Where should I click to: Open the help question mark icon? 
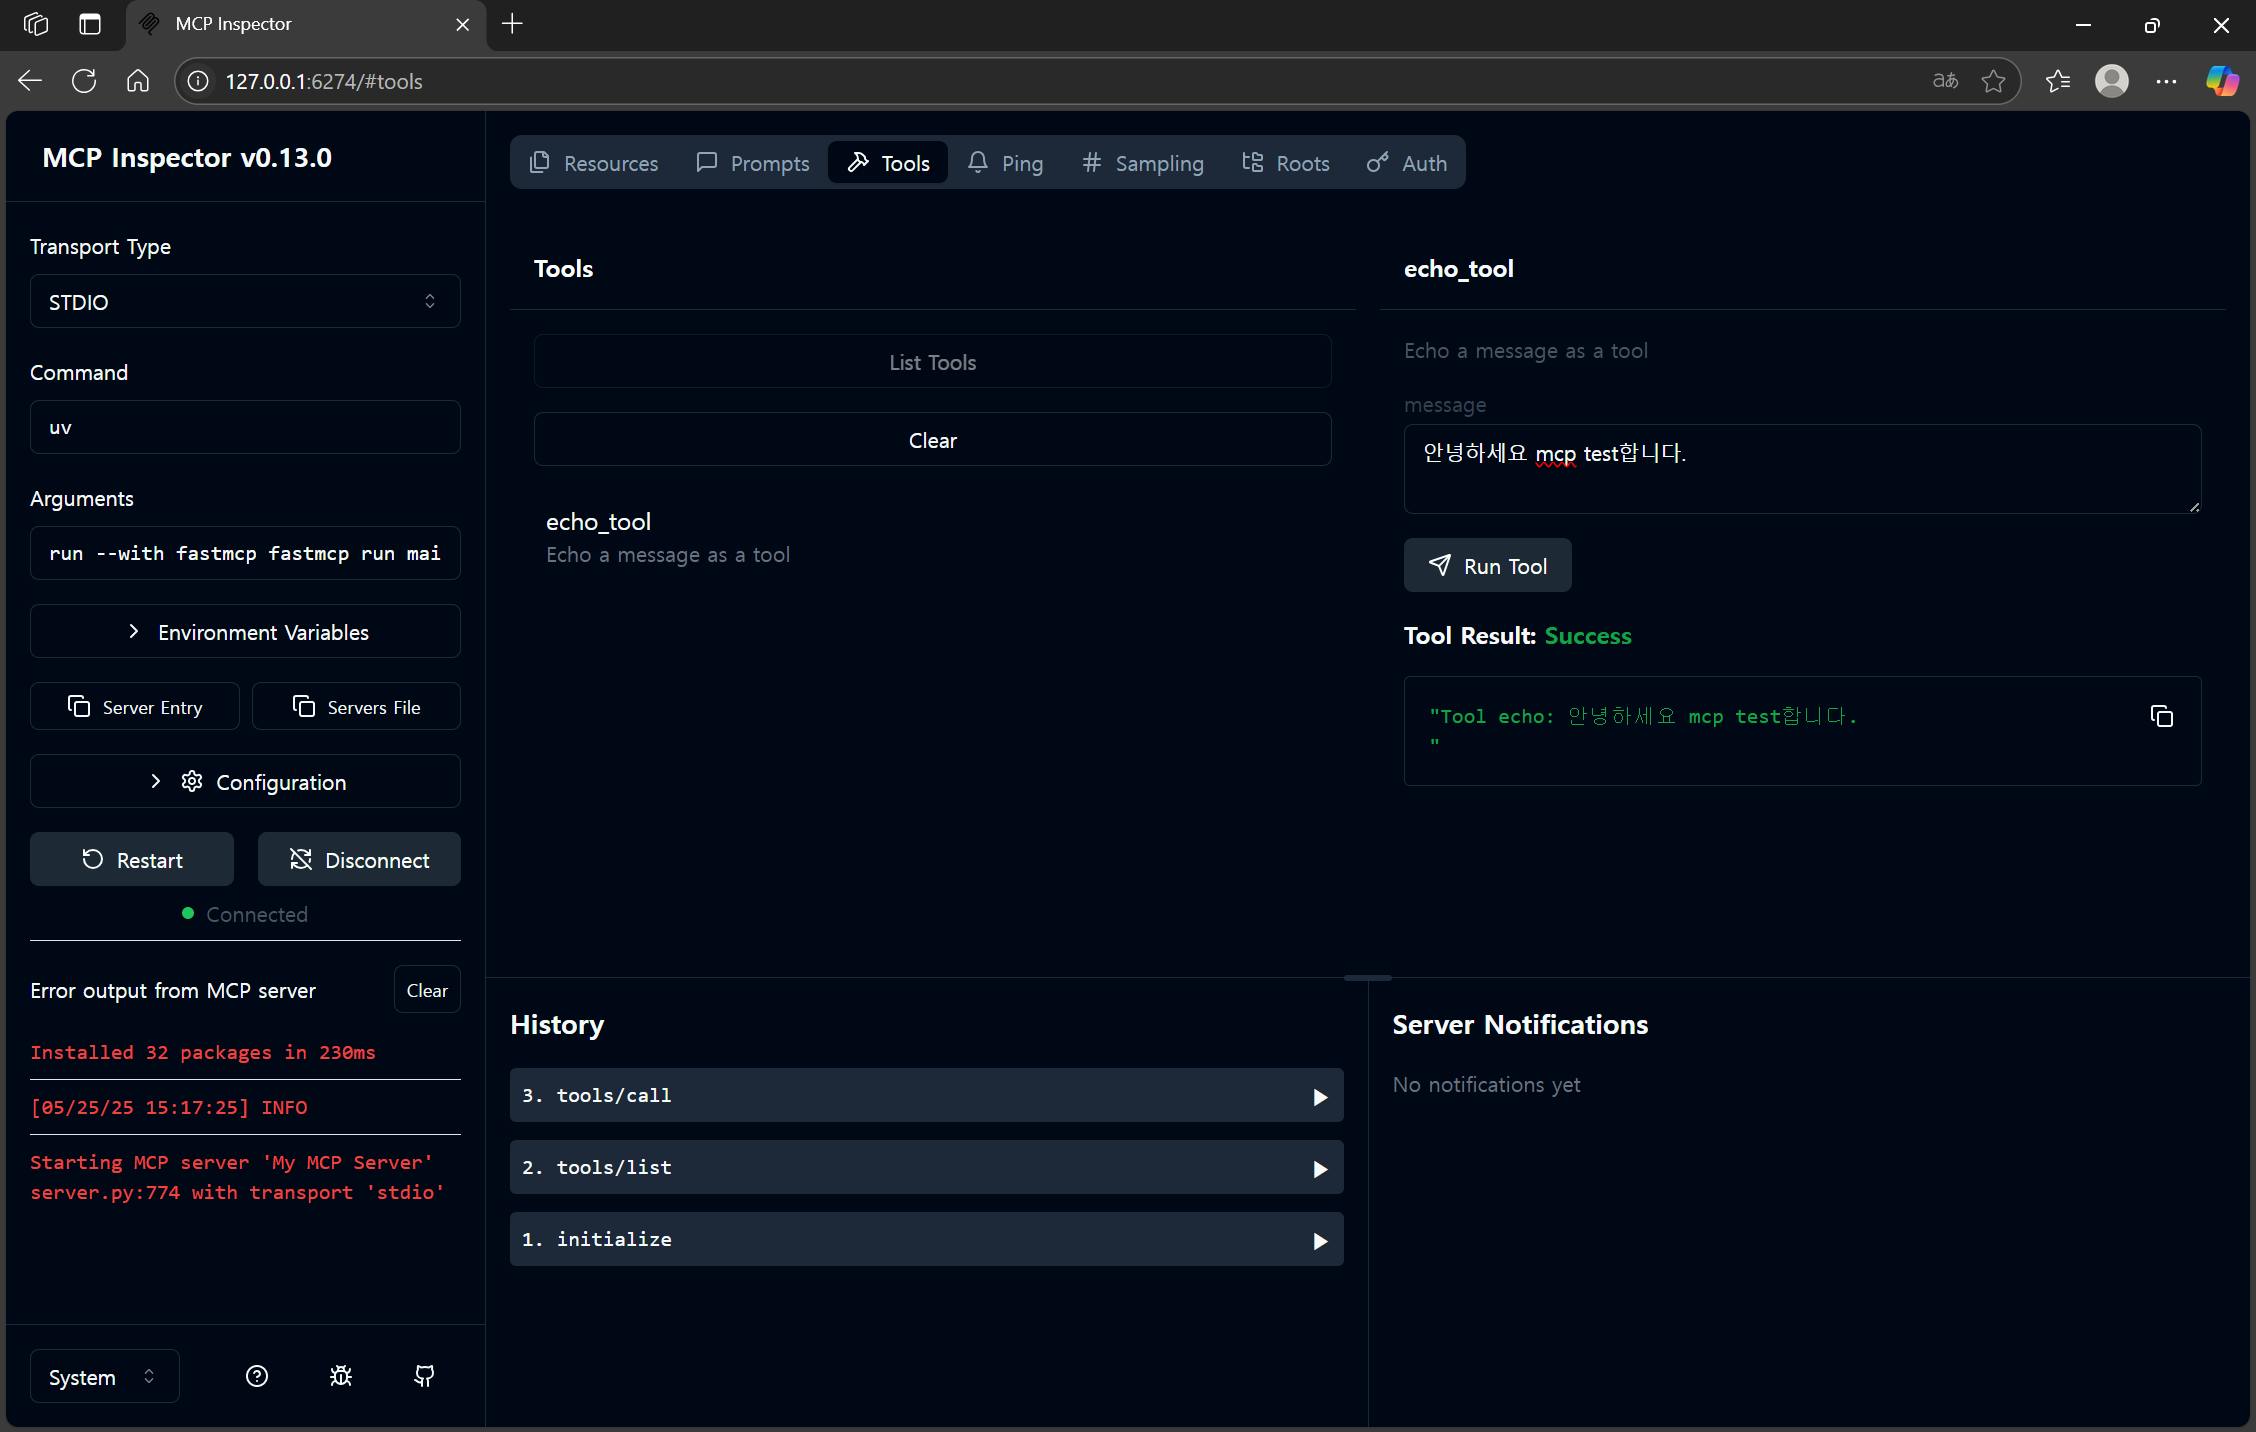point(257,1376)
